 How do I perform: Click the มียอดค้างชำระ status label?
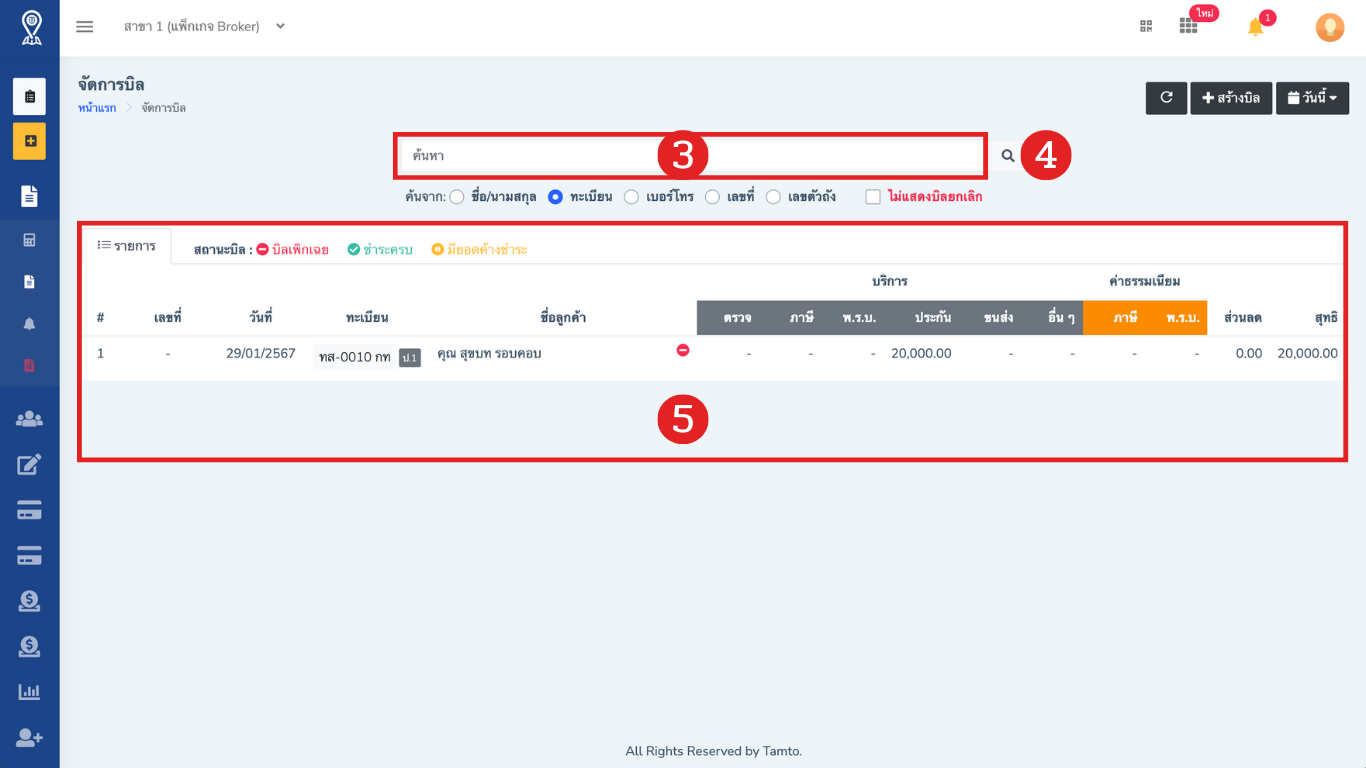[x=479, y=249]
